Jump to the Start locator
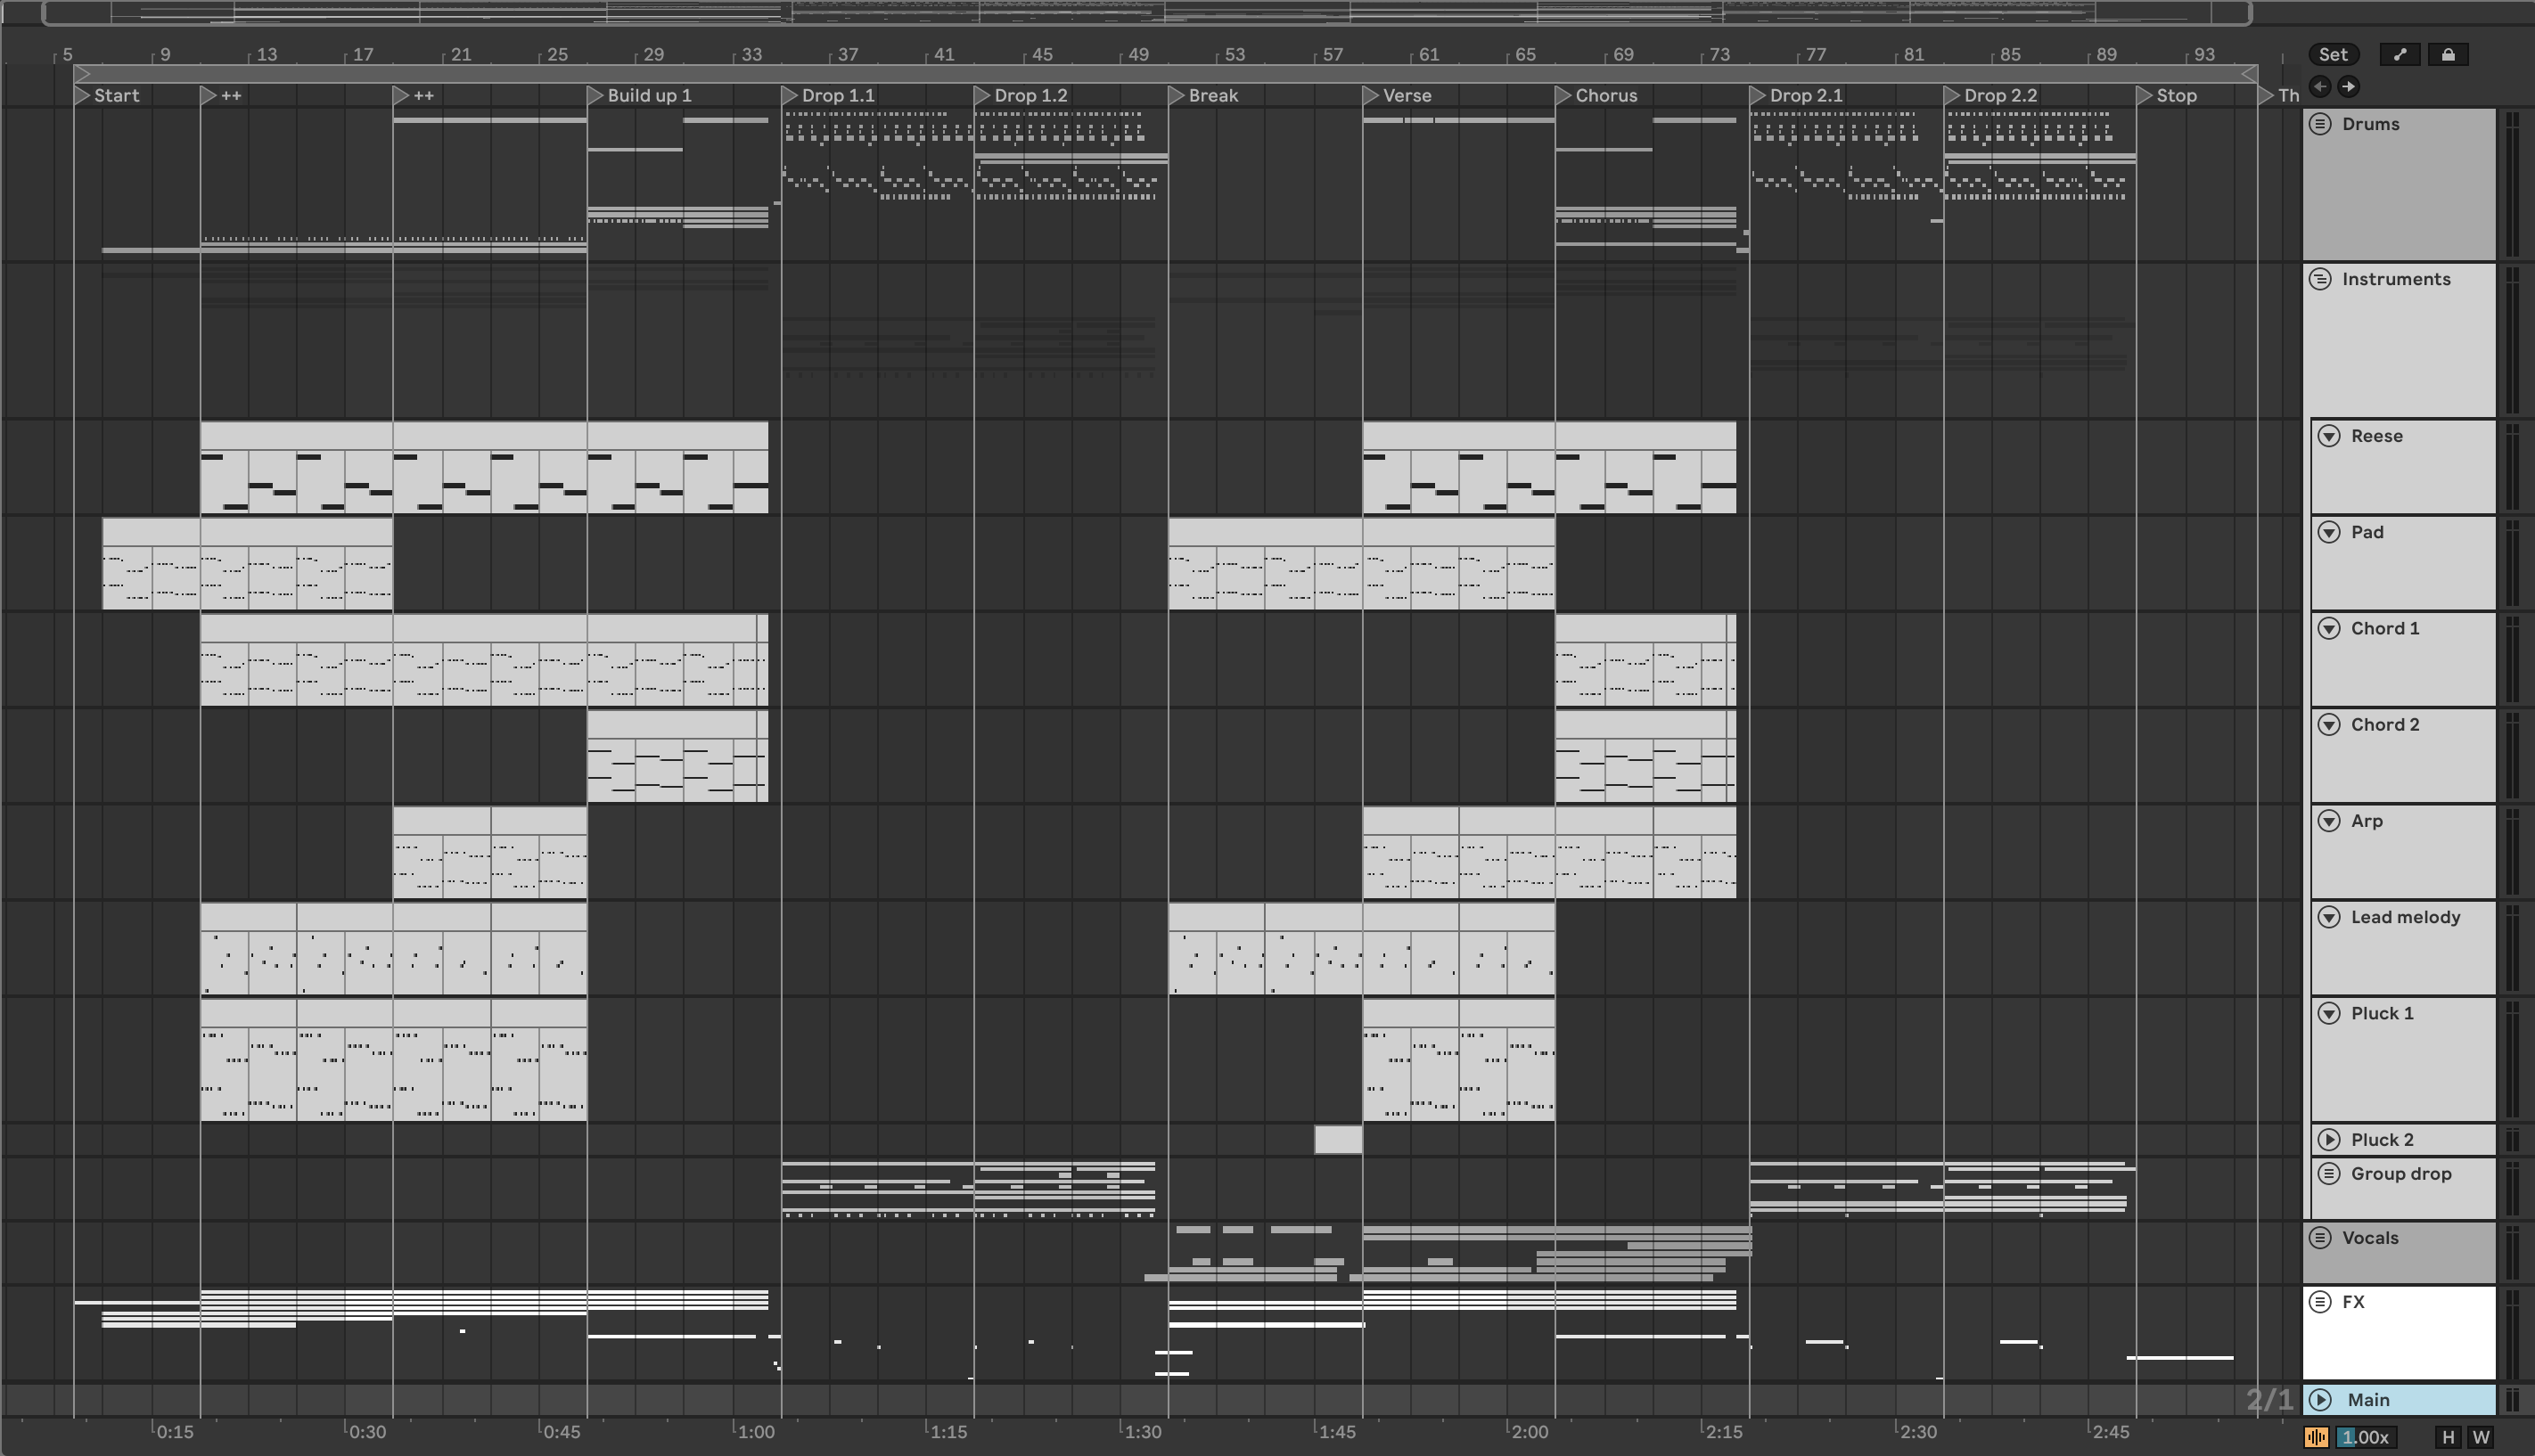This screenshot has height=1456, width=2535. coord(107,96)
